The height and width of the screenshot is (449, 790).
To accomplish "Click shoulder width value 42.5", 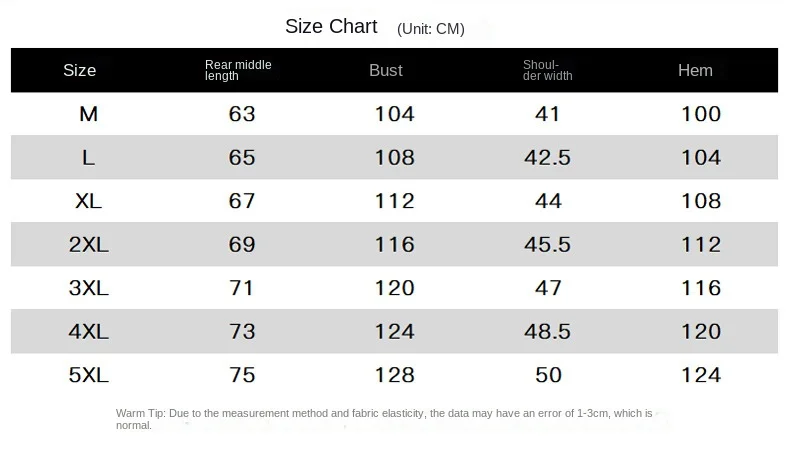I will (547, 157).
